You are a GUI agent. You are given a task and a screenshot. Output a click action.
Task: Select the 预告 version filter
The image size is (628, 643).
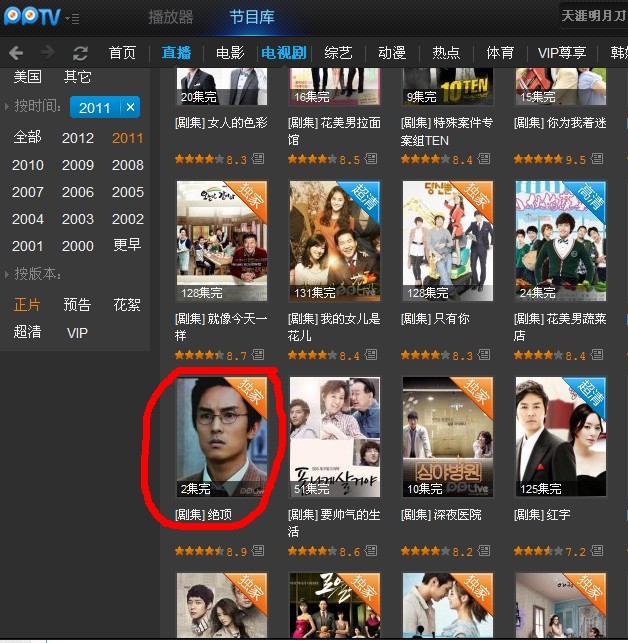(x=77, y=305)
